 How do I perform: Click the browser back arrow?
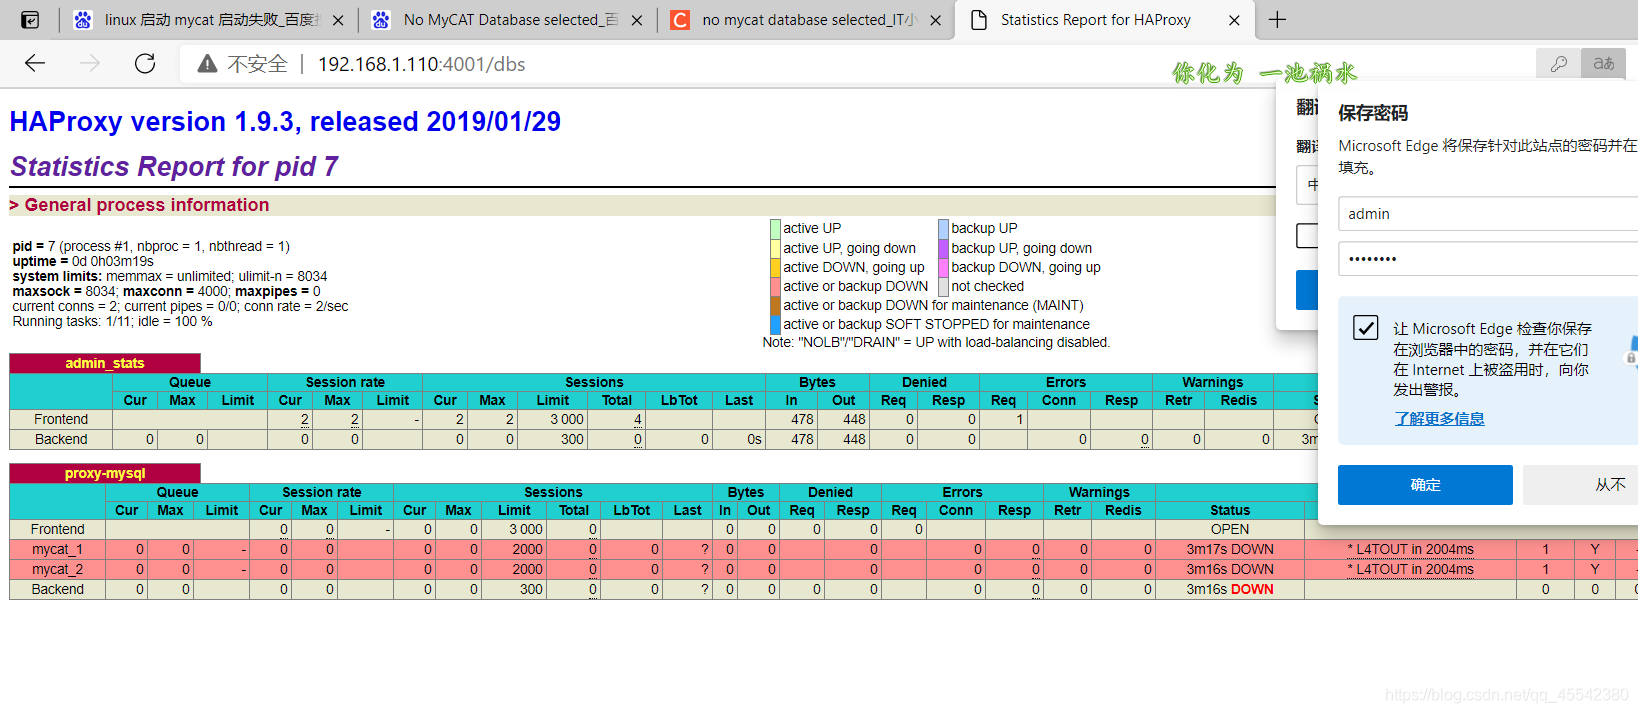pyautogui.click(x=35, y=64)
